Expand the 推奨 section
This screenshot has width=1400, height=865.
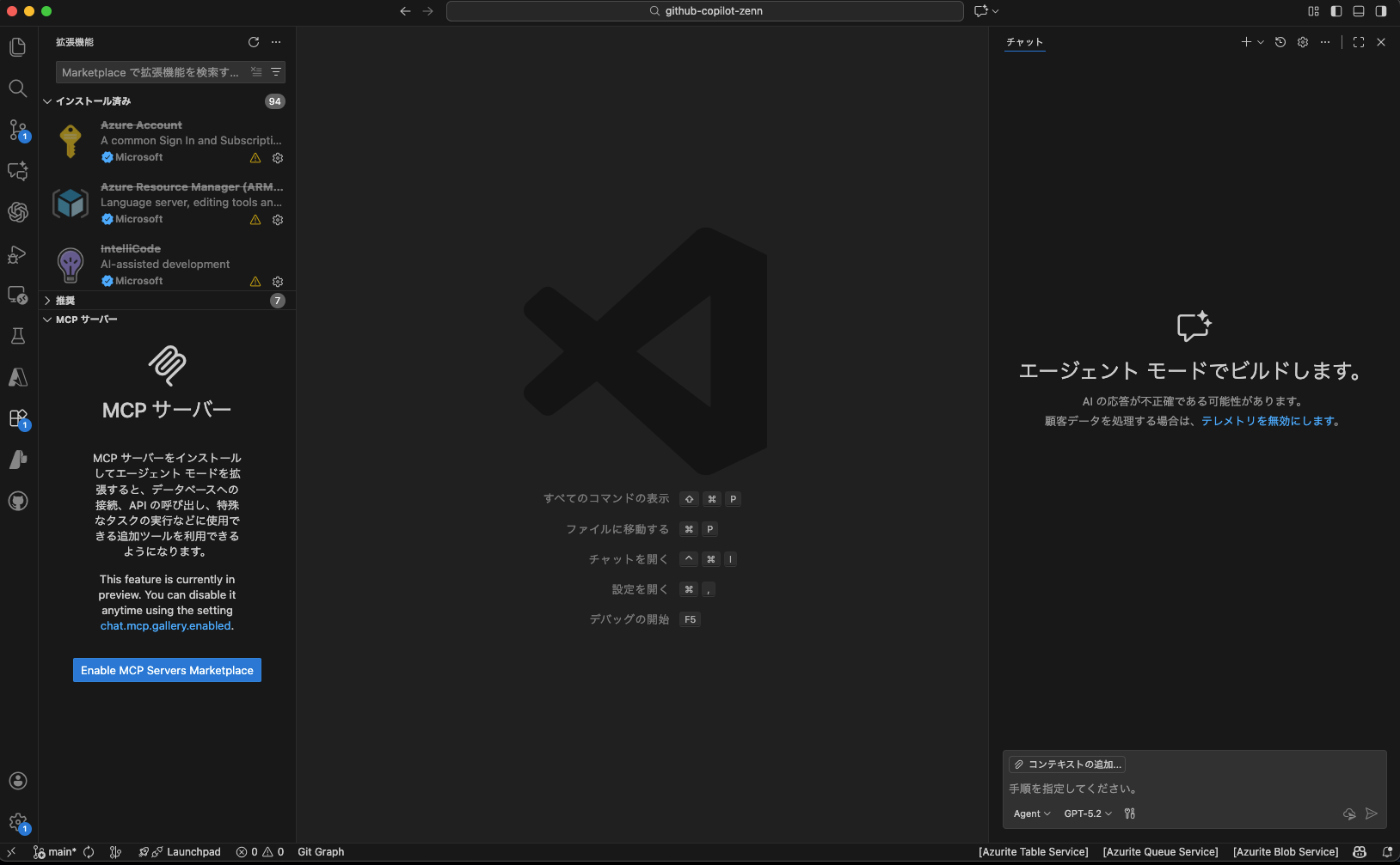coord(167,300)
